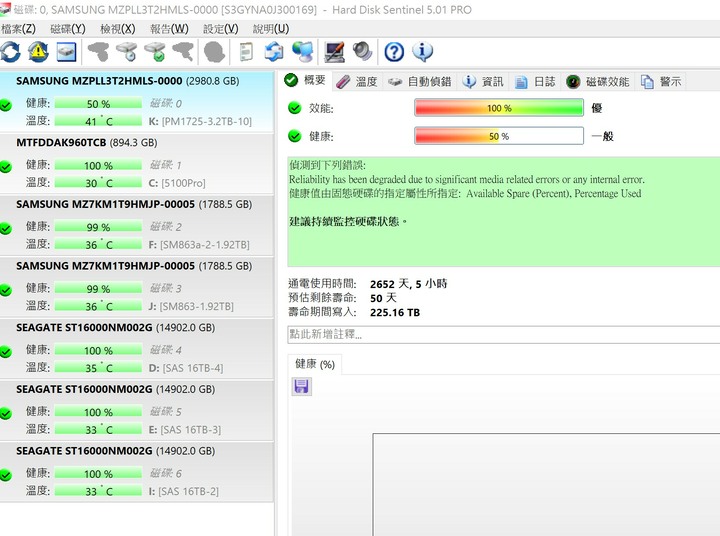
Task: Select SAMSUNG MZ7KM1T9HMJP disk 2 (F:) entry
Action: [x=137, y=226]
